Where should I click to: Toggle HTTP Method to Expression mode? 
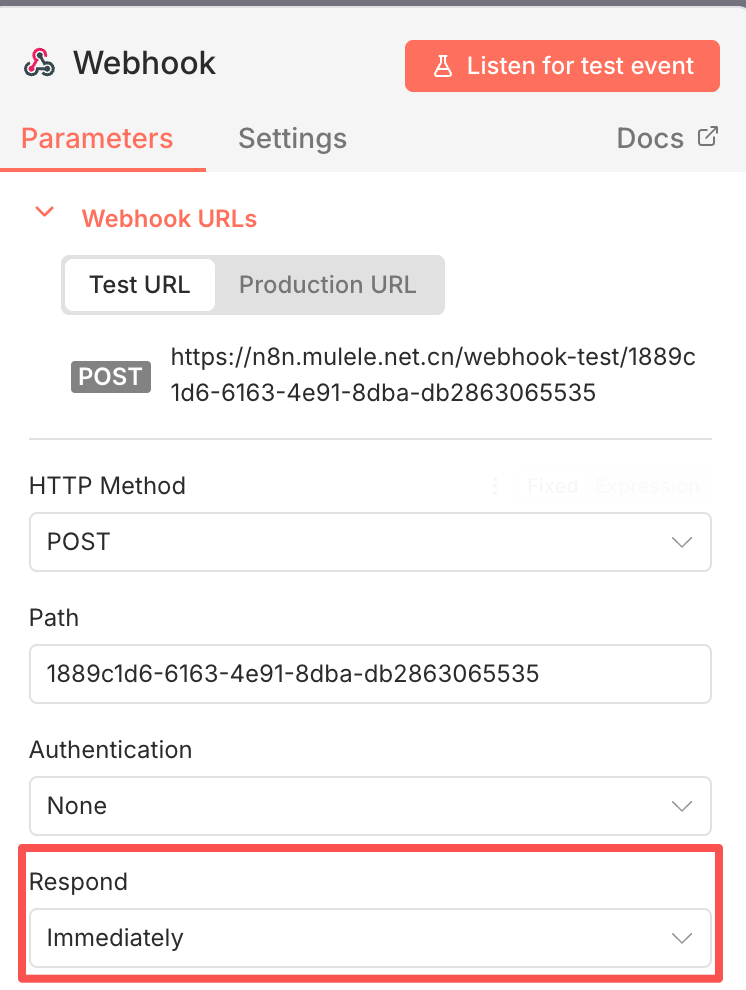646,486
